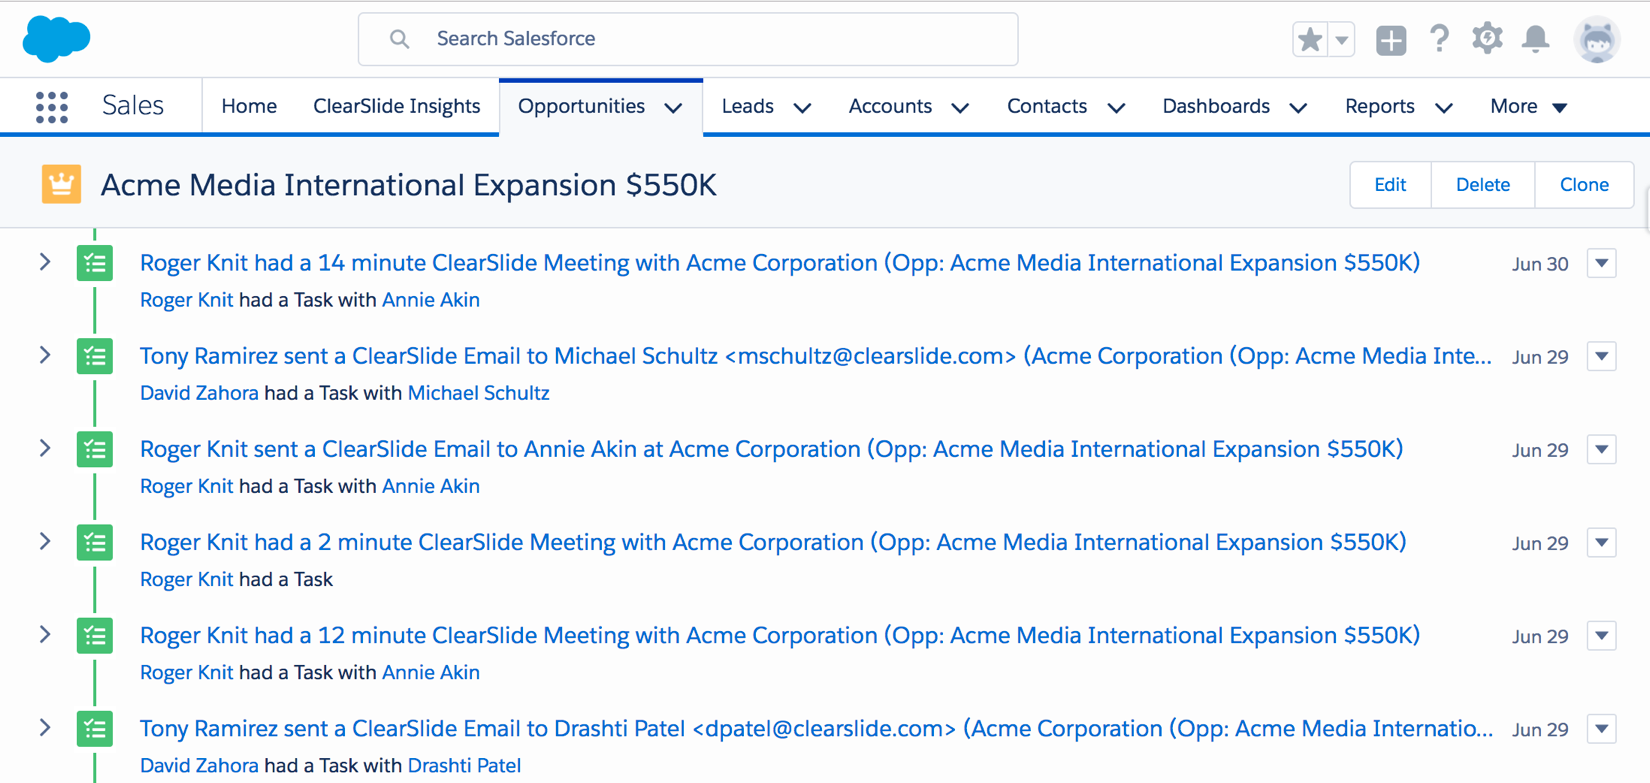
Task: Expand the Accounts tab dropdown chevron
Action: (x=960, y=108)
